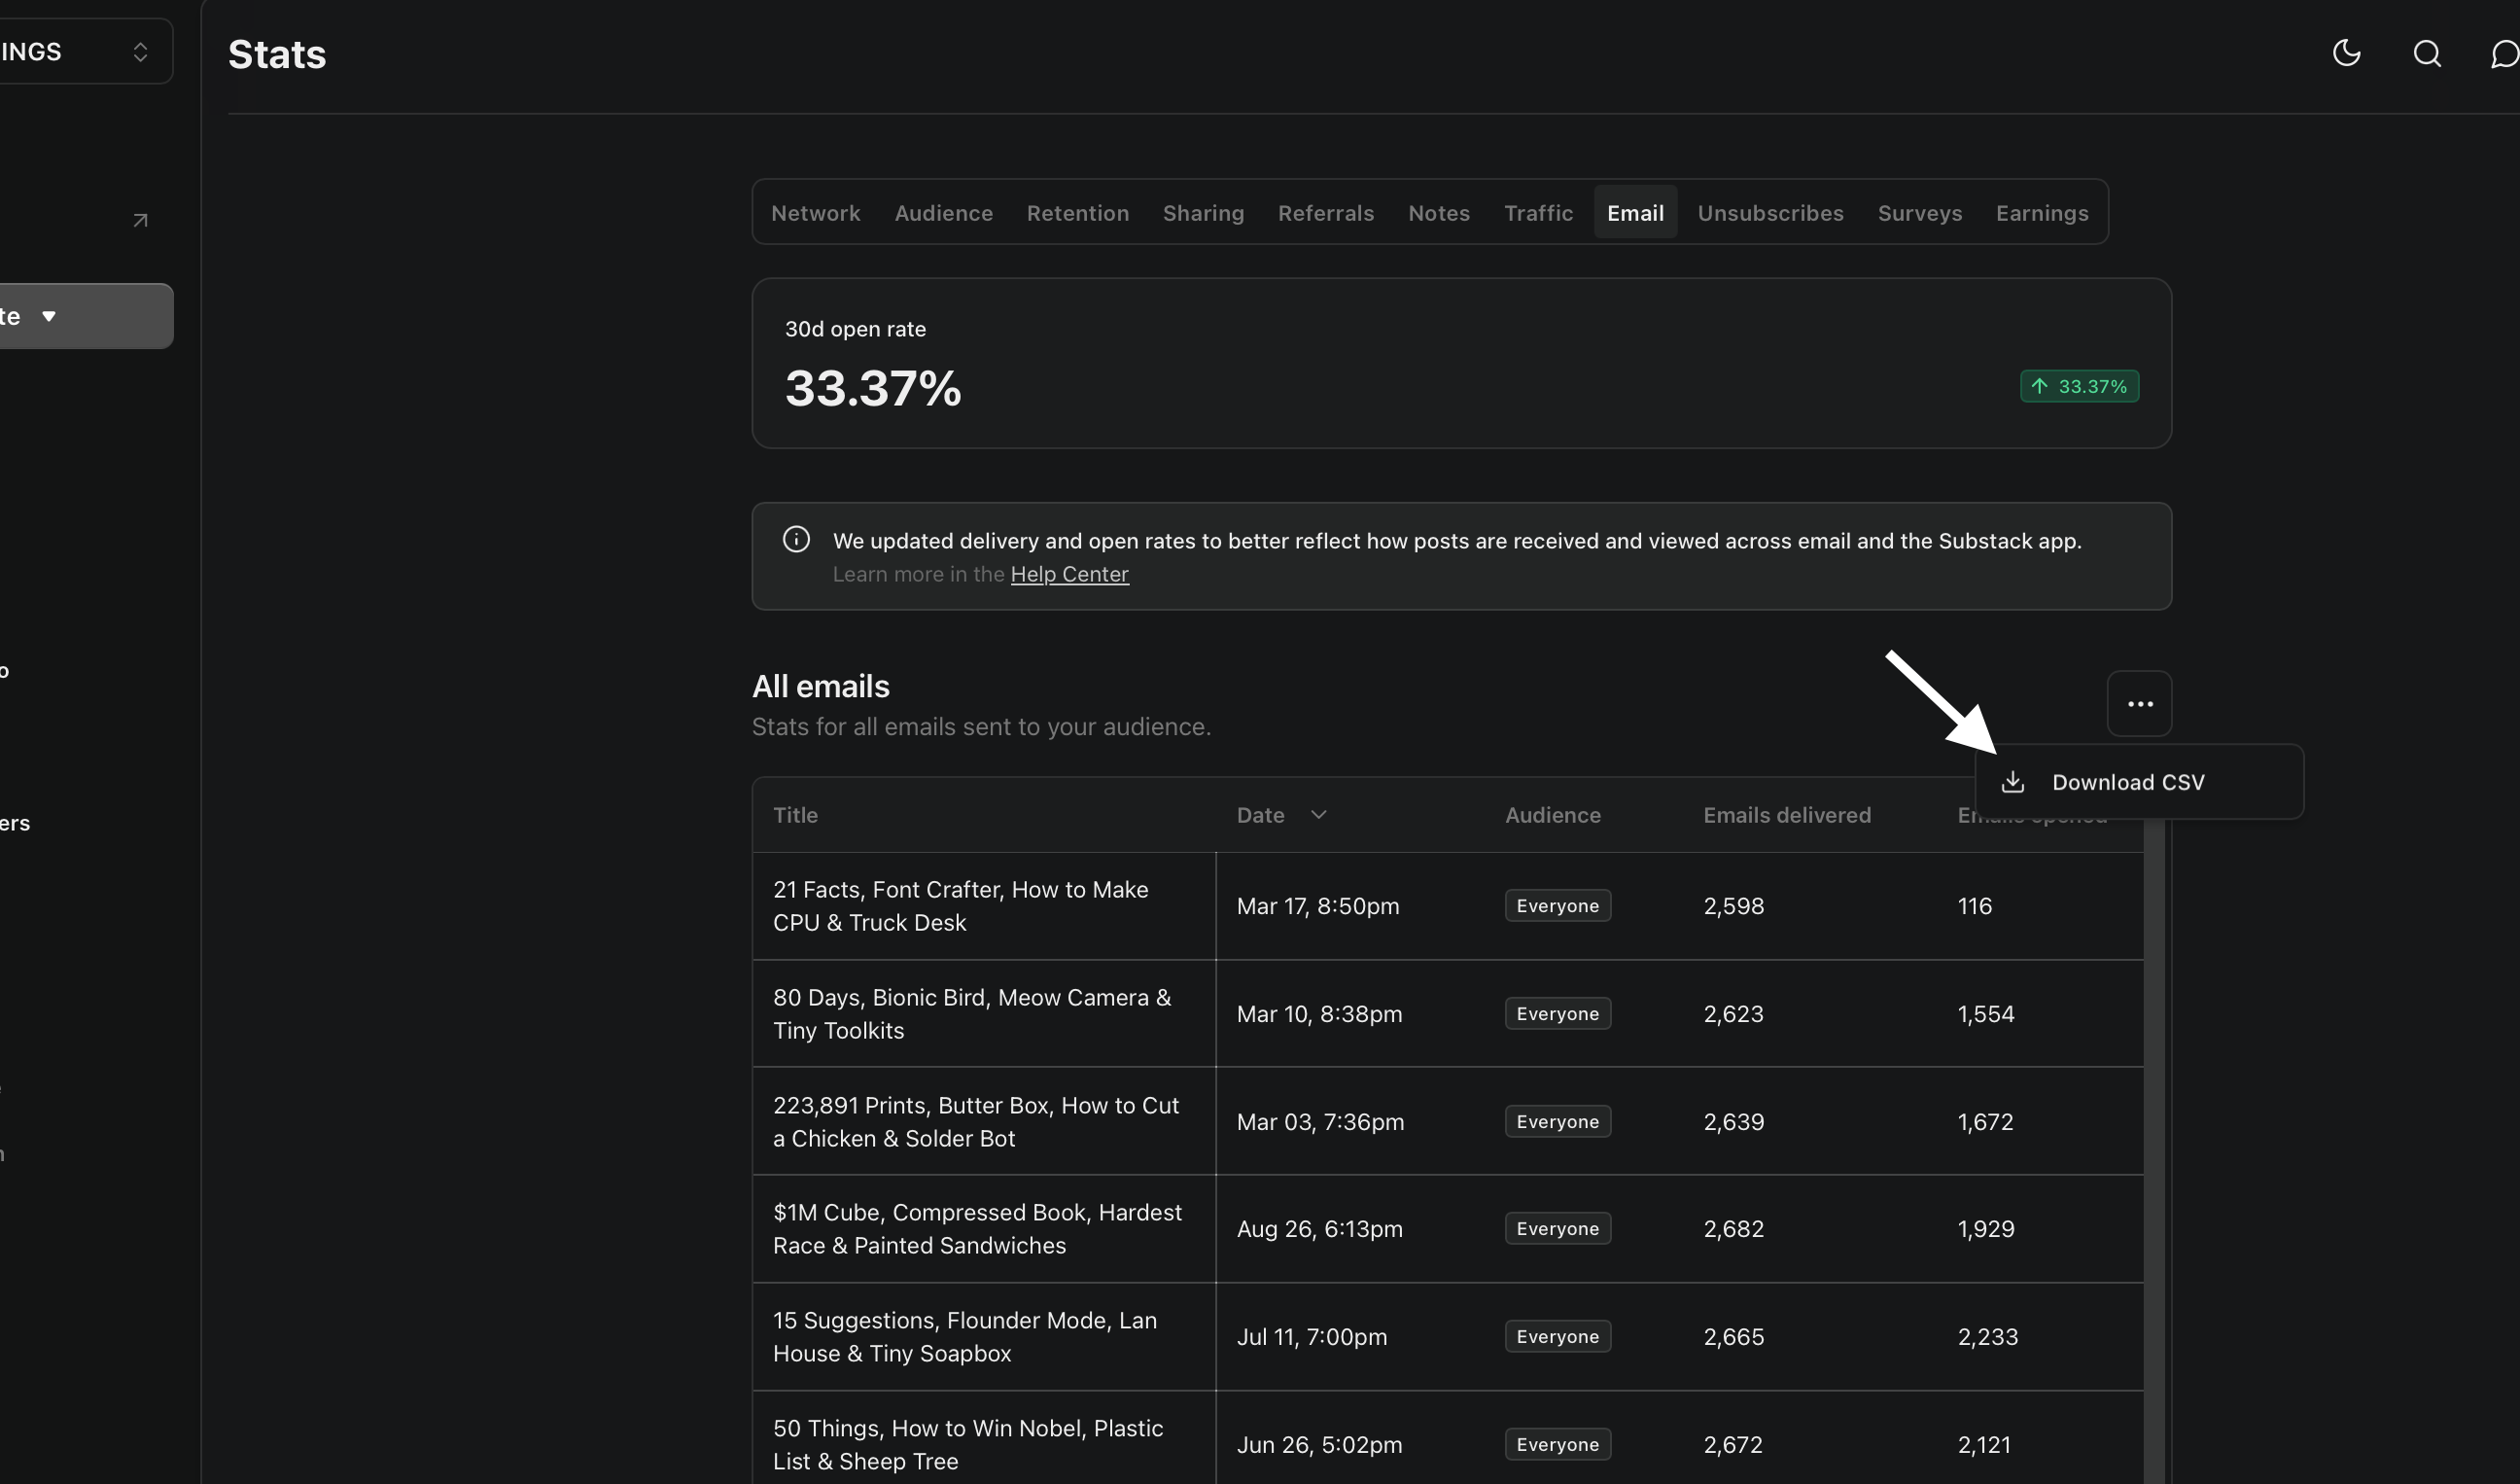Open the ellipsis more-options menu
The width and height of the screenshot is (2520, 1484).
pyautogui.click(x=2139, y=703)
